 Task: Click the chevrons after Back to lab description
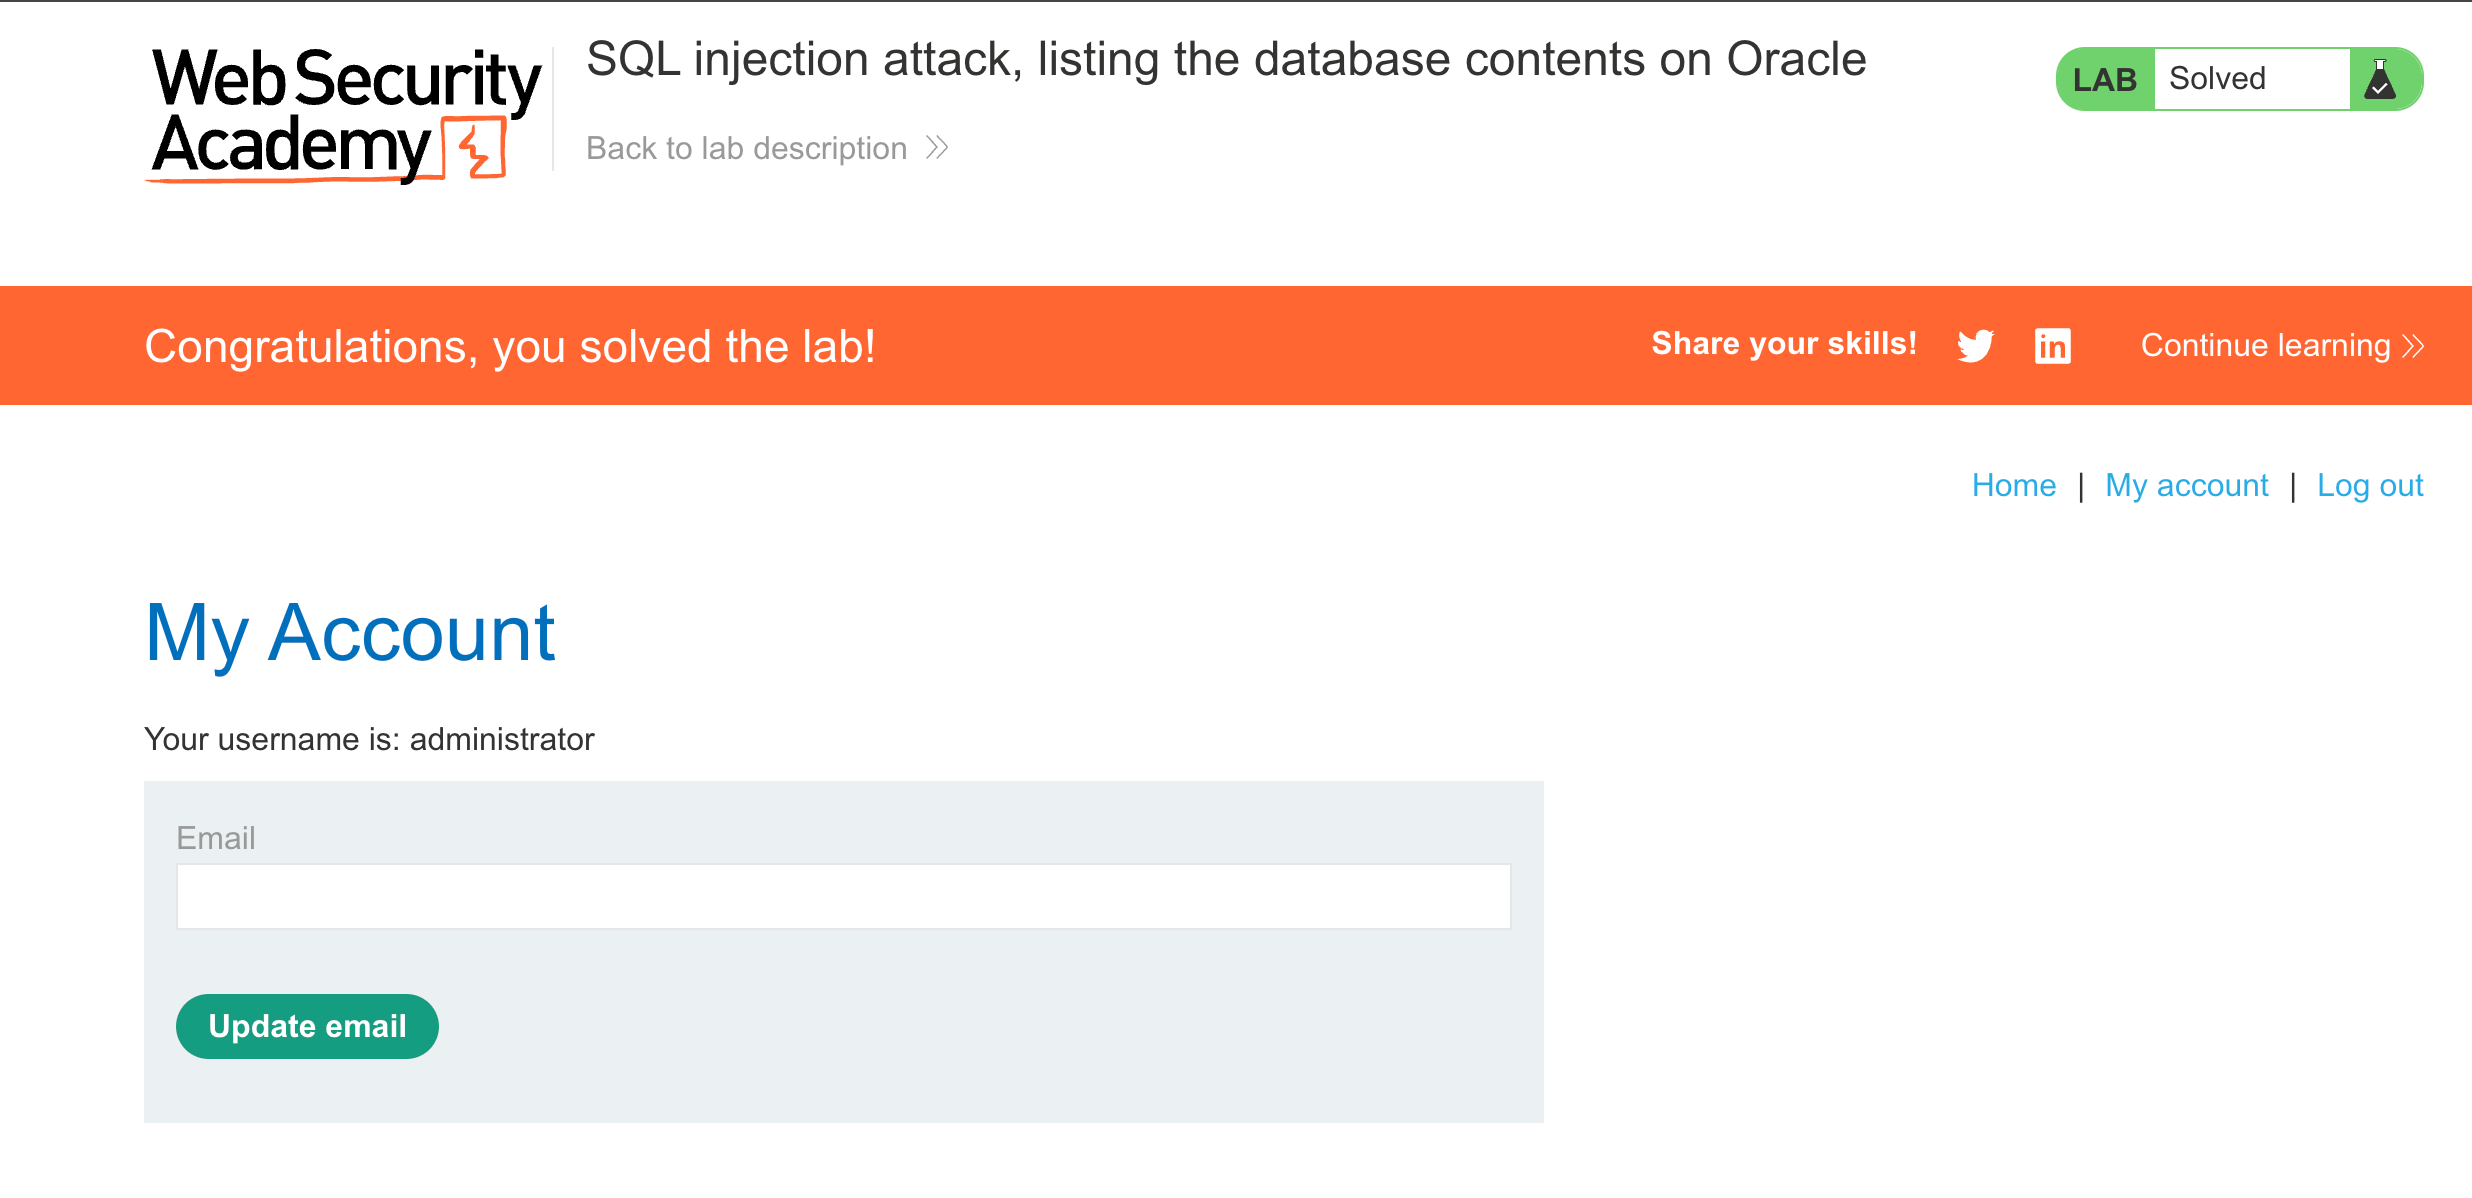click(937, 148)
